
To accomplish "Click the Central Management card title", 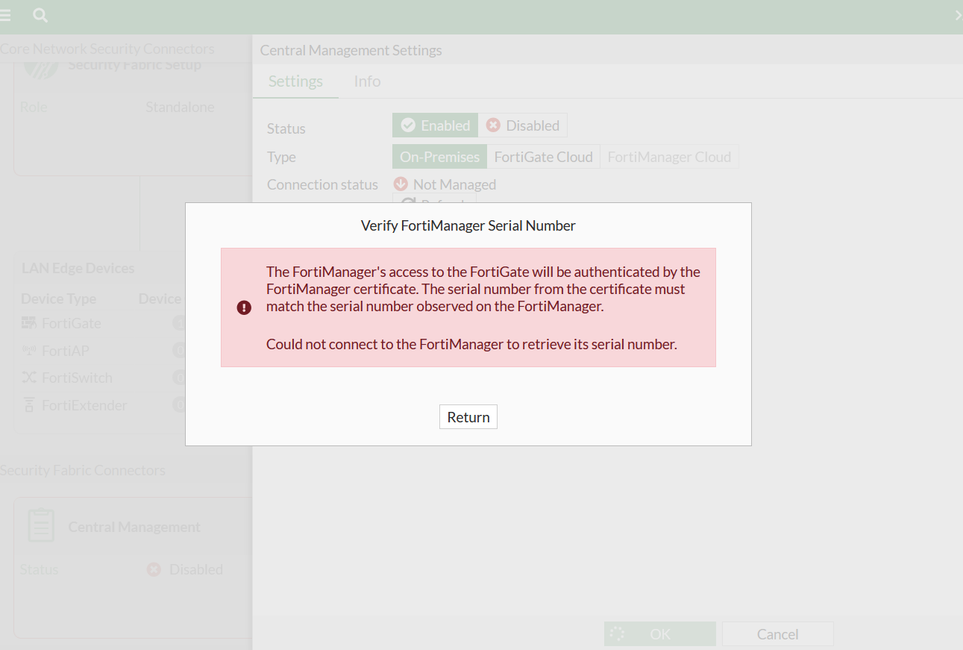I will 134,527.
